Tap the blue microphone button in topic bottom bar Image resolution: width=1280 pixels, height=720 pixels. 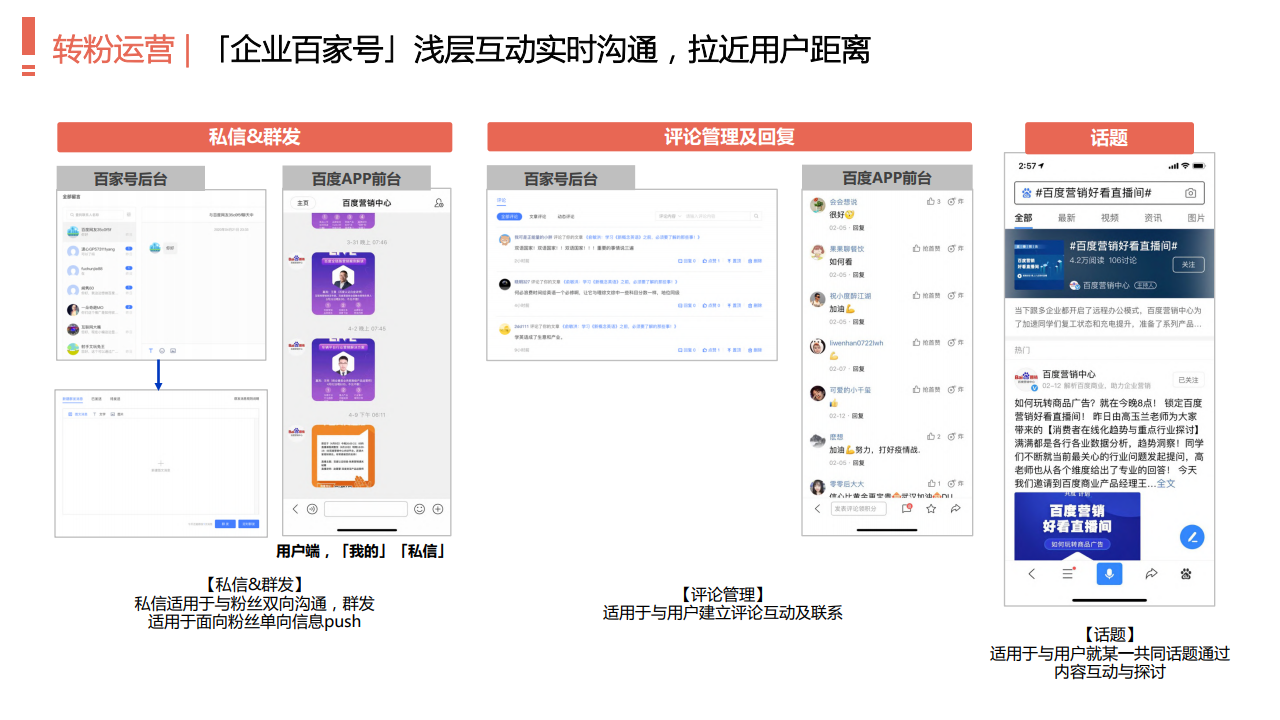click(1108, 574)
